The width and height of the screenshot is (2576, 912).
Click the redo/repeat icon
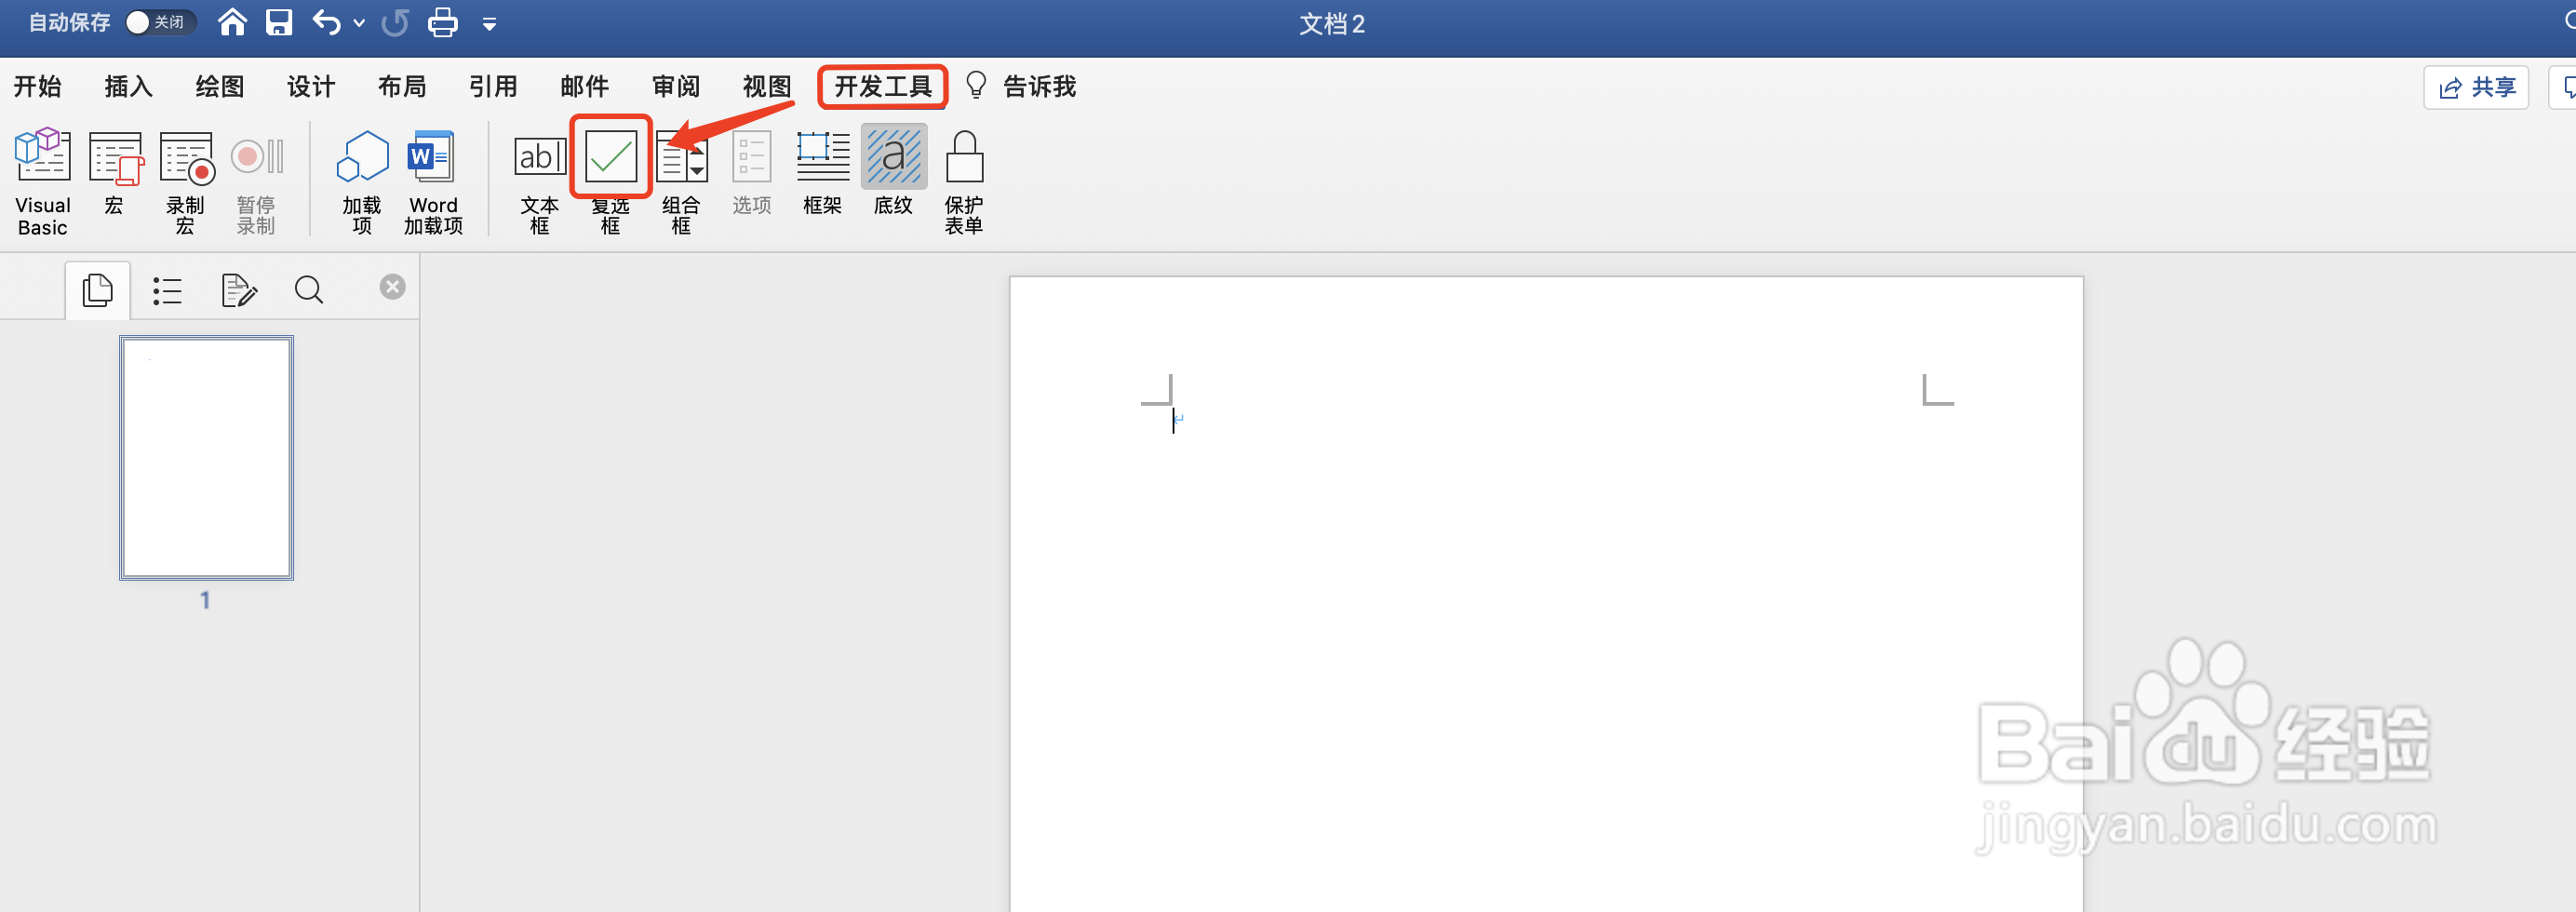point(395,22)
